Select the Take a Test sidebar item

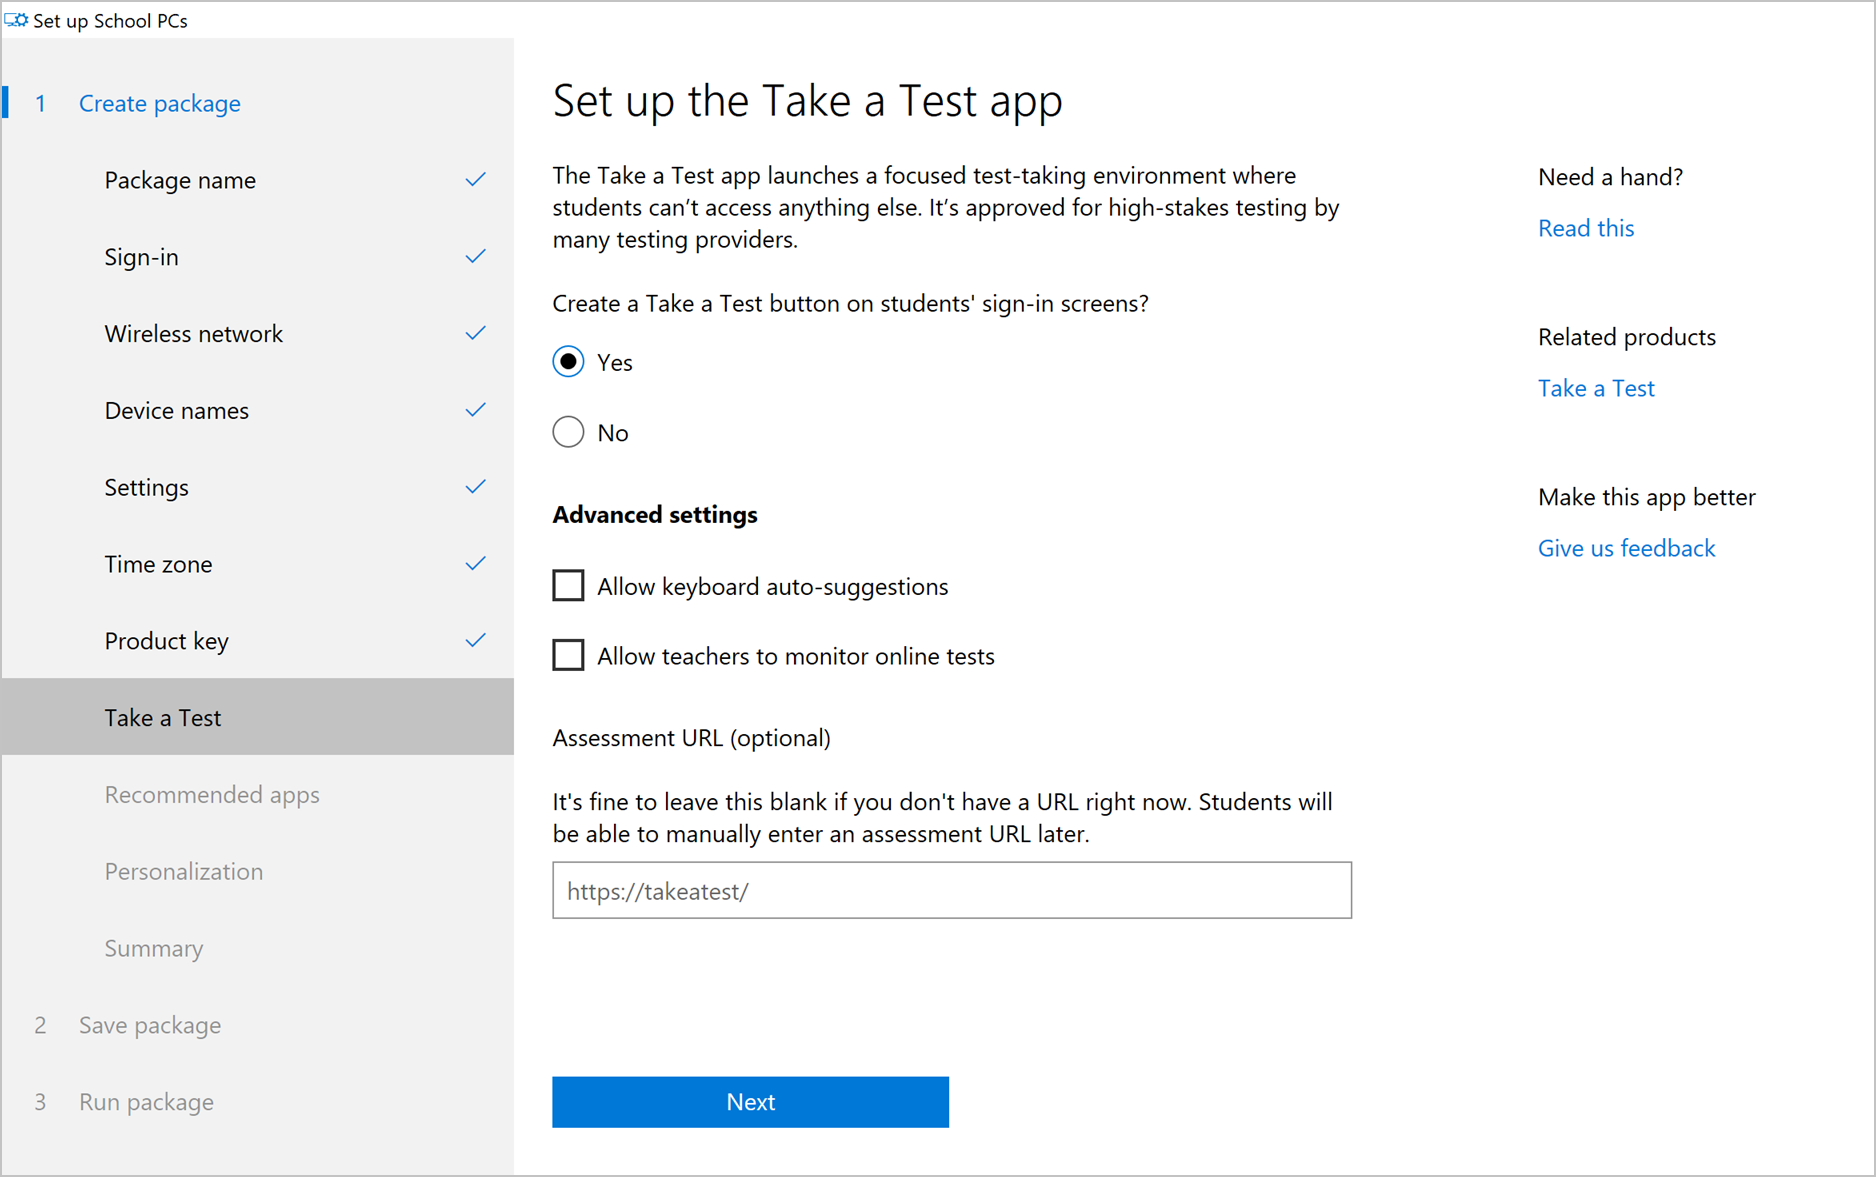click(163, 718)
